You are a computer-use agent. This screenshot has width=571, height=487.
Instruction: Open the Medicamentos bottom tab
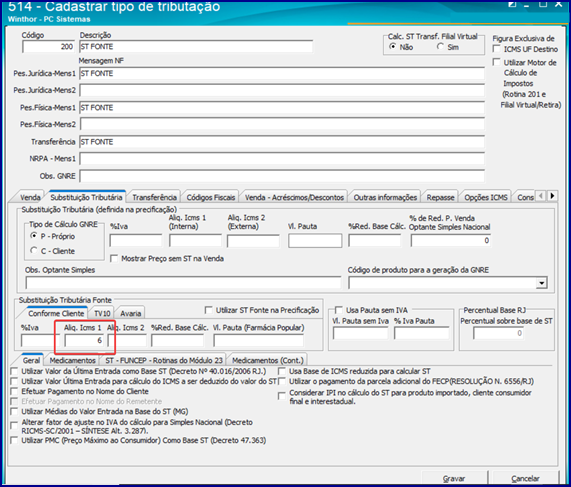tap(72, 360)
